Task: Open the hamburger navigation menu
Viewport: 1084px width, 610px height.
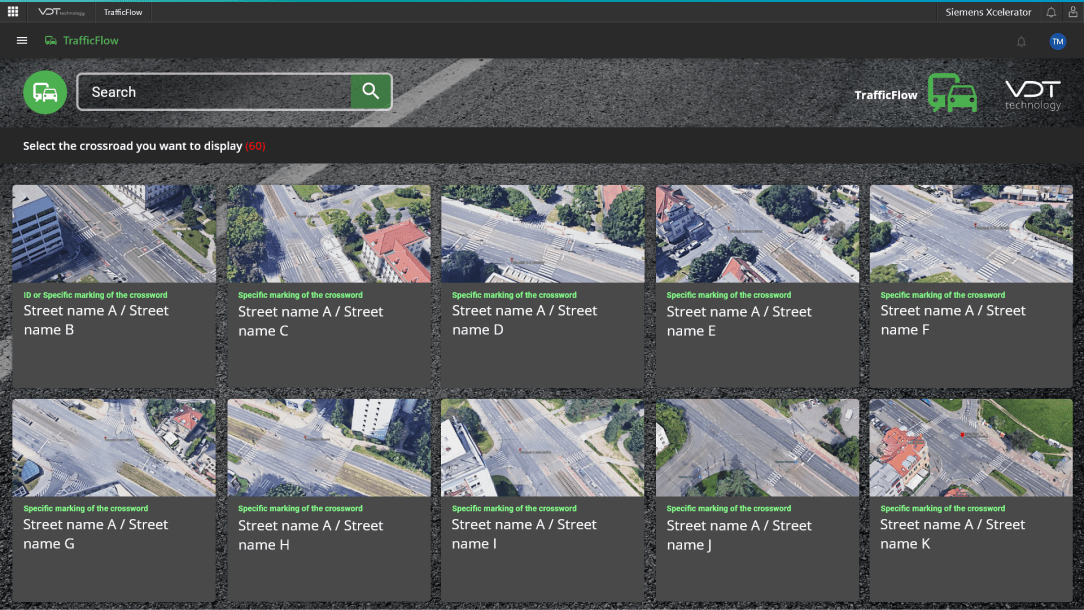Action: pyautogui.click(x=22, y=41)
